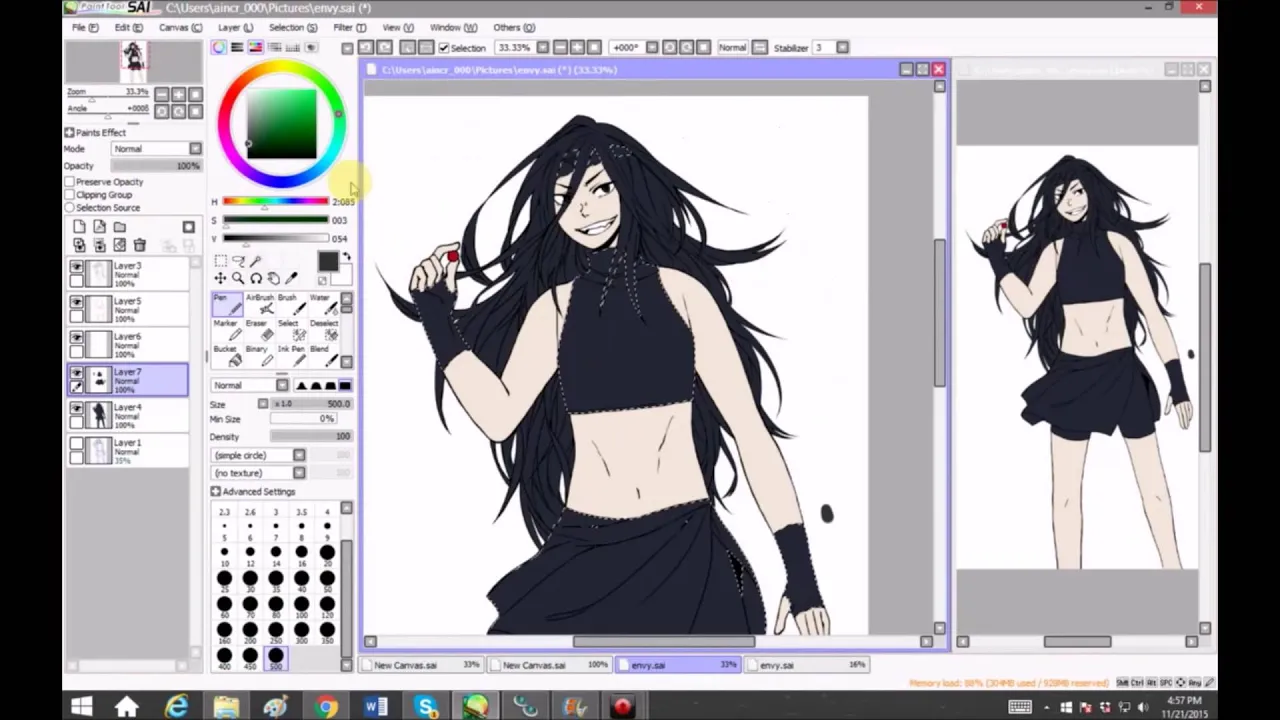
Task: Create a new layer folder
Action: (x=119, y=227)
